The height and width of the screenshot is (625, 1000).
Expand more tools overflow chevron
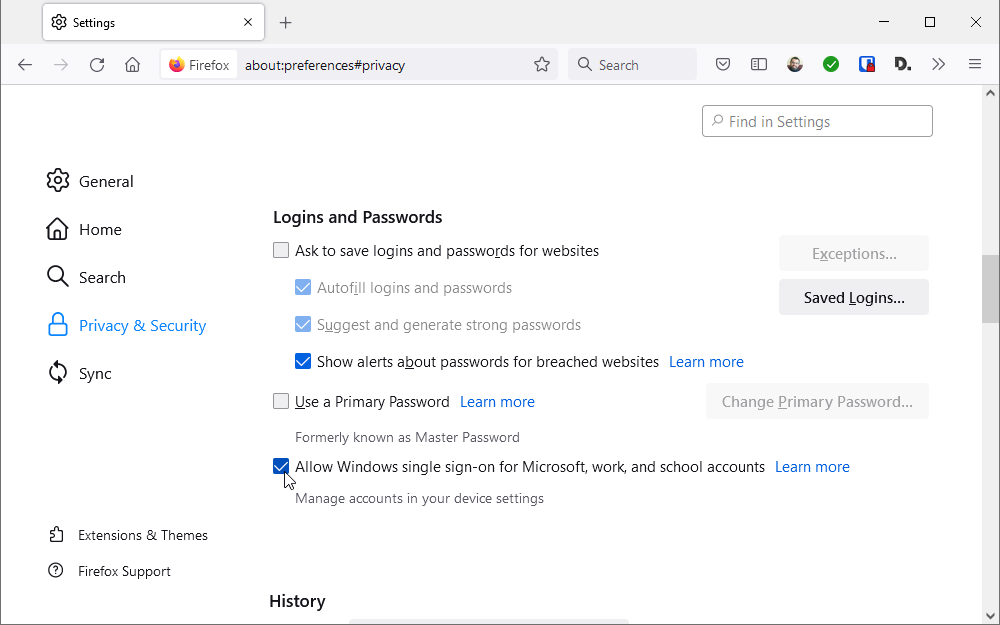point(938,64)
